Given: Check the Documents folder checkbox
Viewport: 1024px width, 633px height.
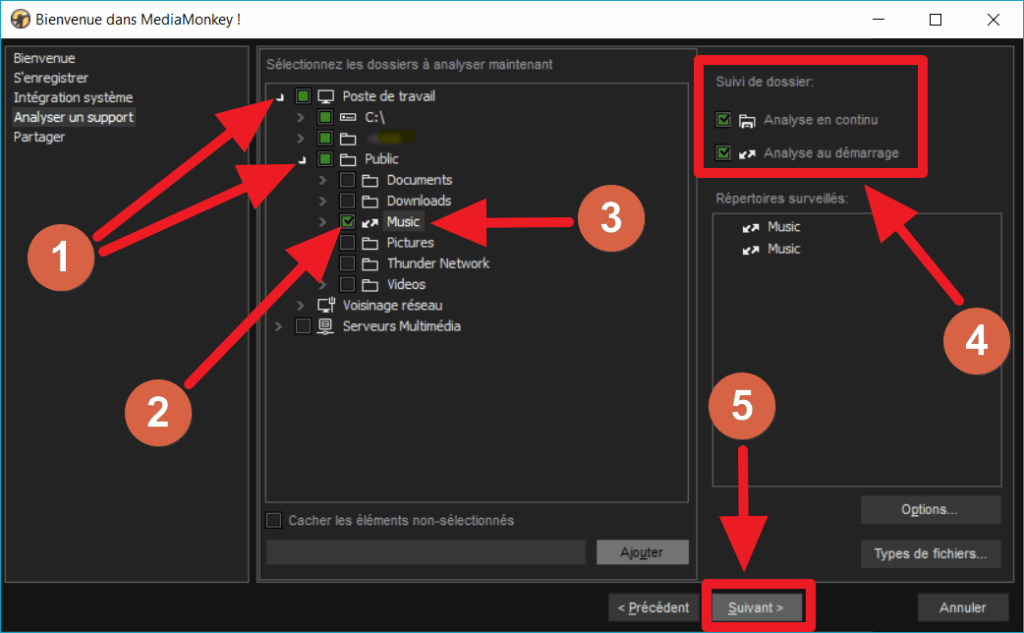Looking at the screenshot, I should tap(347, 180).
